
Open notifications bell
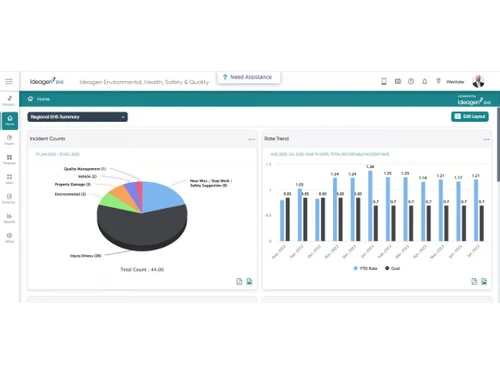[x=425, y=81]
